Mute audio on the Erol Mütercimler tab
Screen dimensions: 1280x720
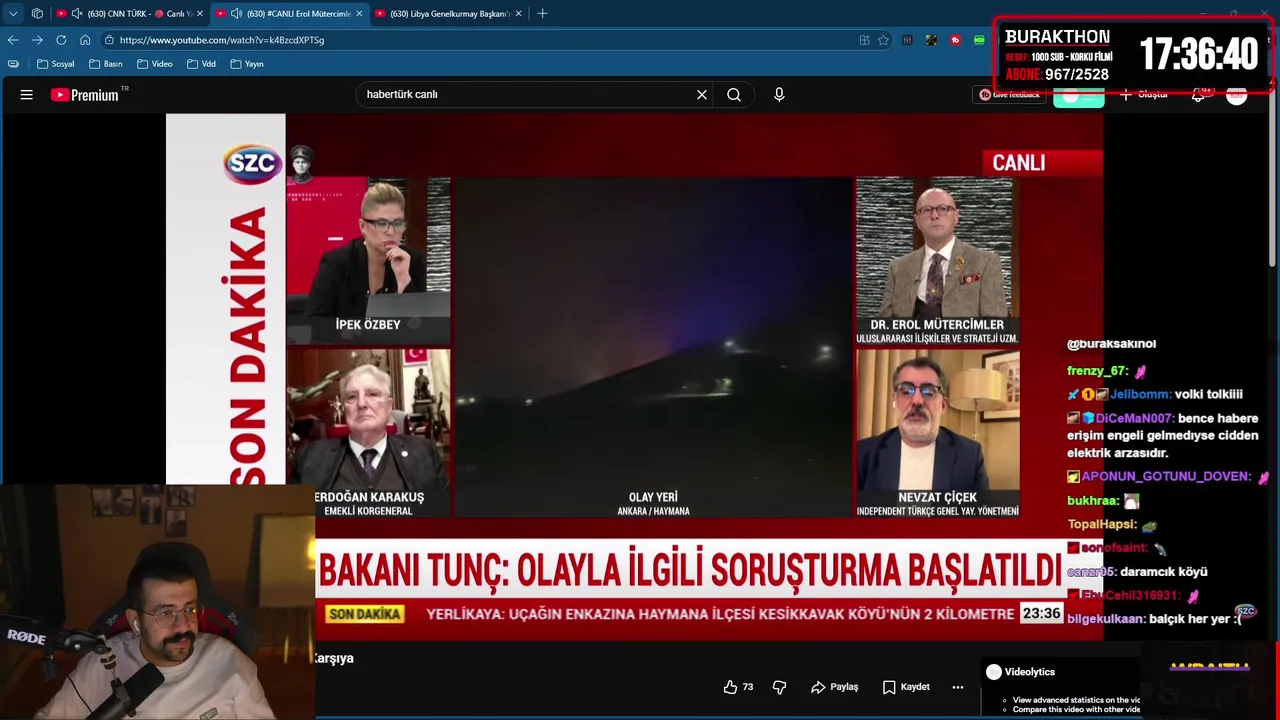click(236, 13)
